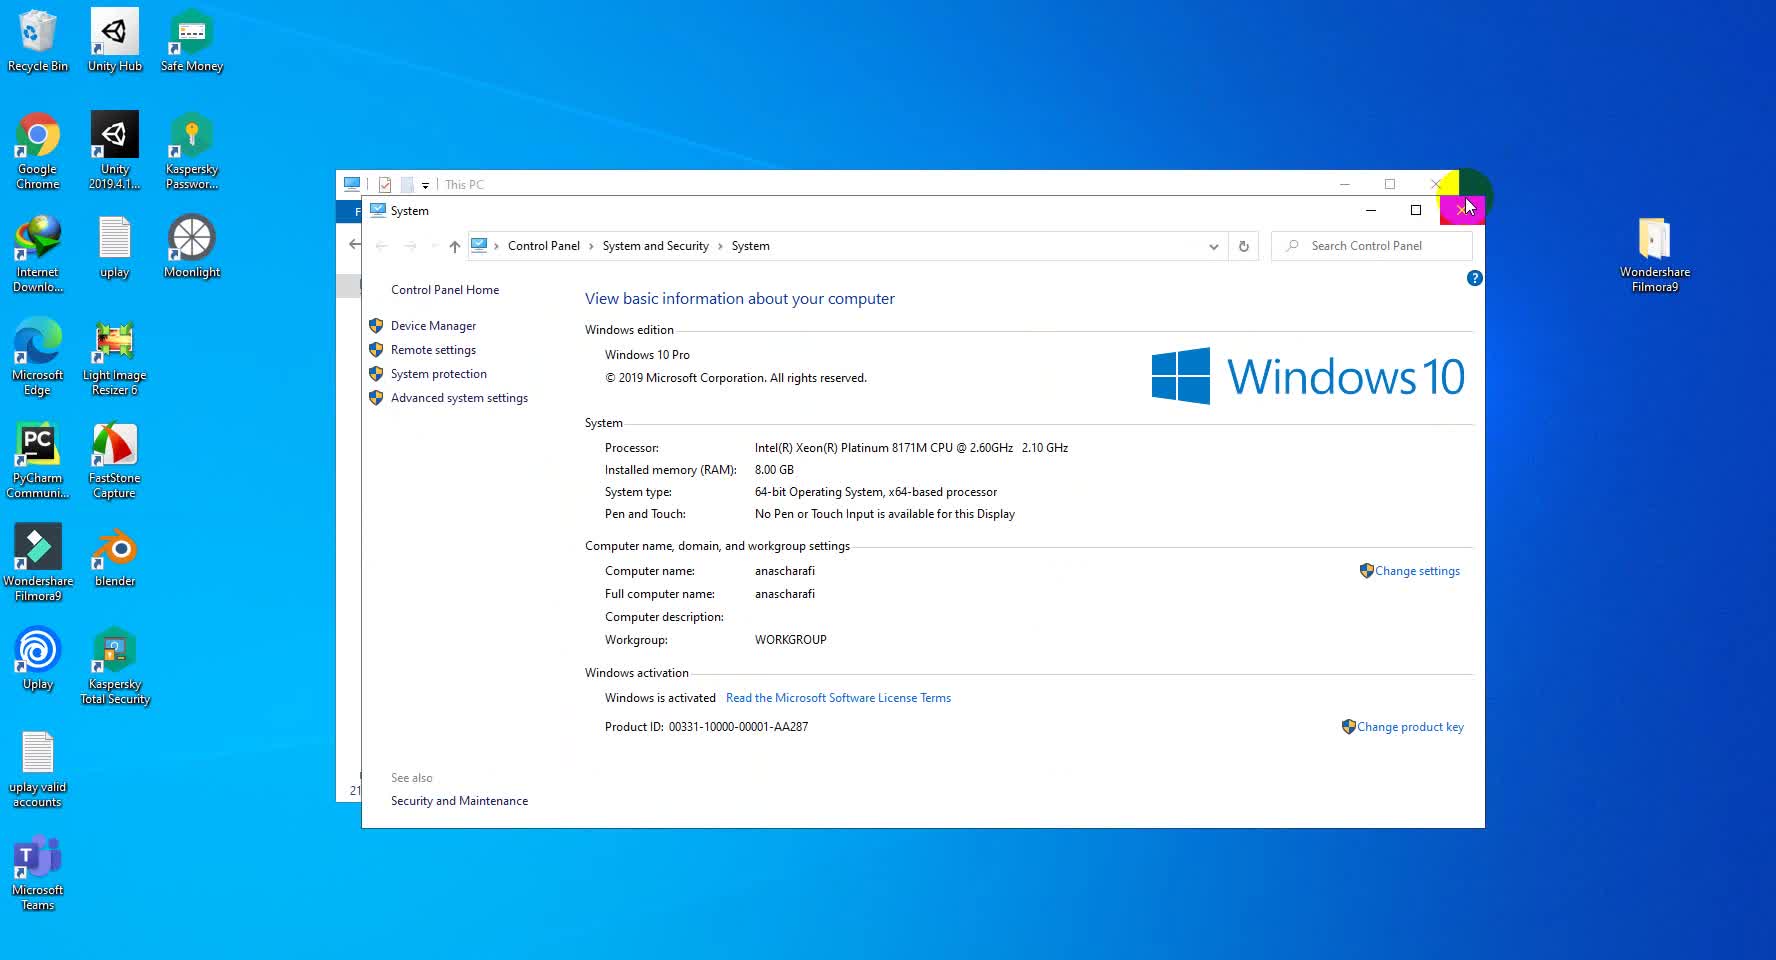1776x960 pixels.
Task: Open the Moonlight desktop shortcut
Action: tap(191, 247)
